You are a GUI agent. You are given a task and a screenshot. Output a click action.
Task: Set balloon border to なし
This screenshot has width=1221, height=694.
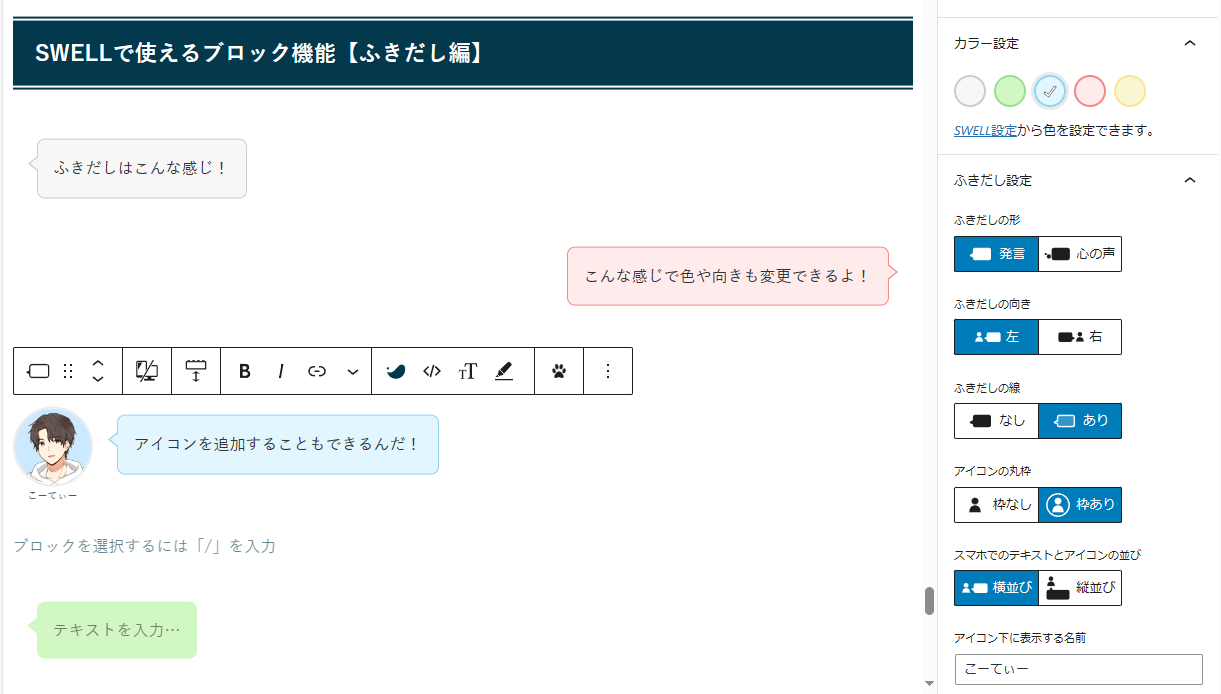[997, 421]
